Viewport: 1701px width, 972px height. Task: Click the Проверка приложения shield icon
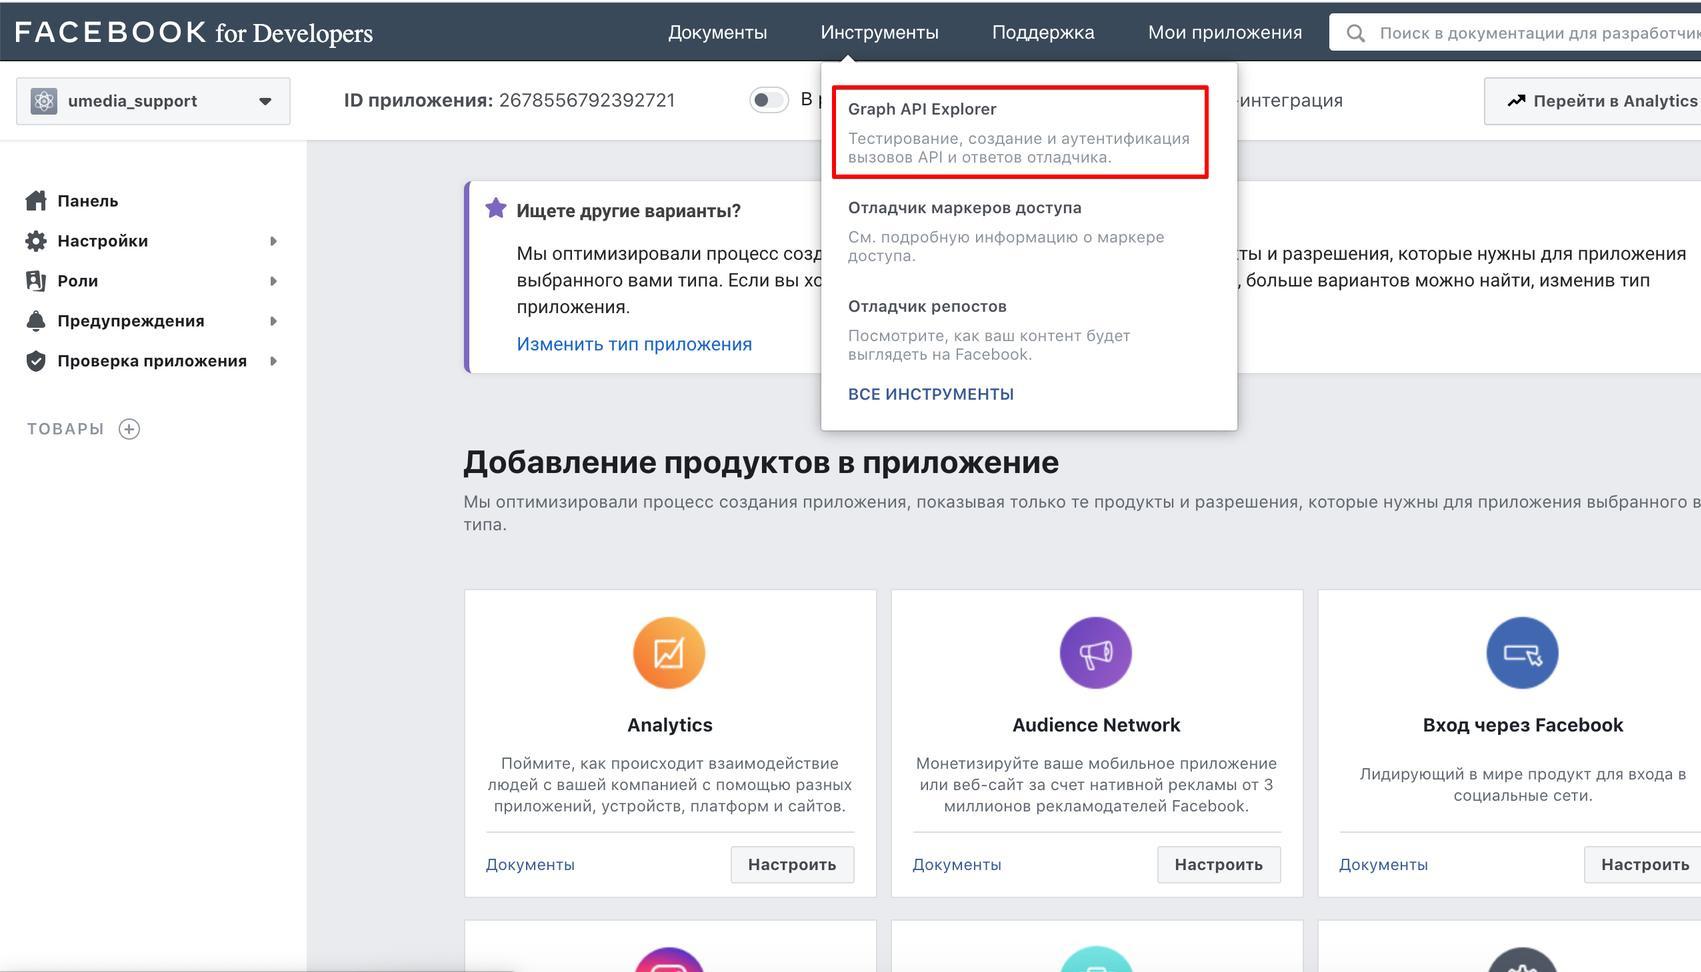[x=36, y=361]
